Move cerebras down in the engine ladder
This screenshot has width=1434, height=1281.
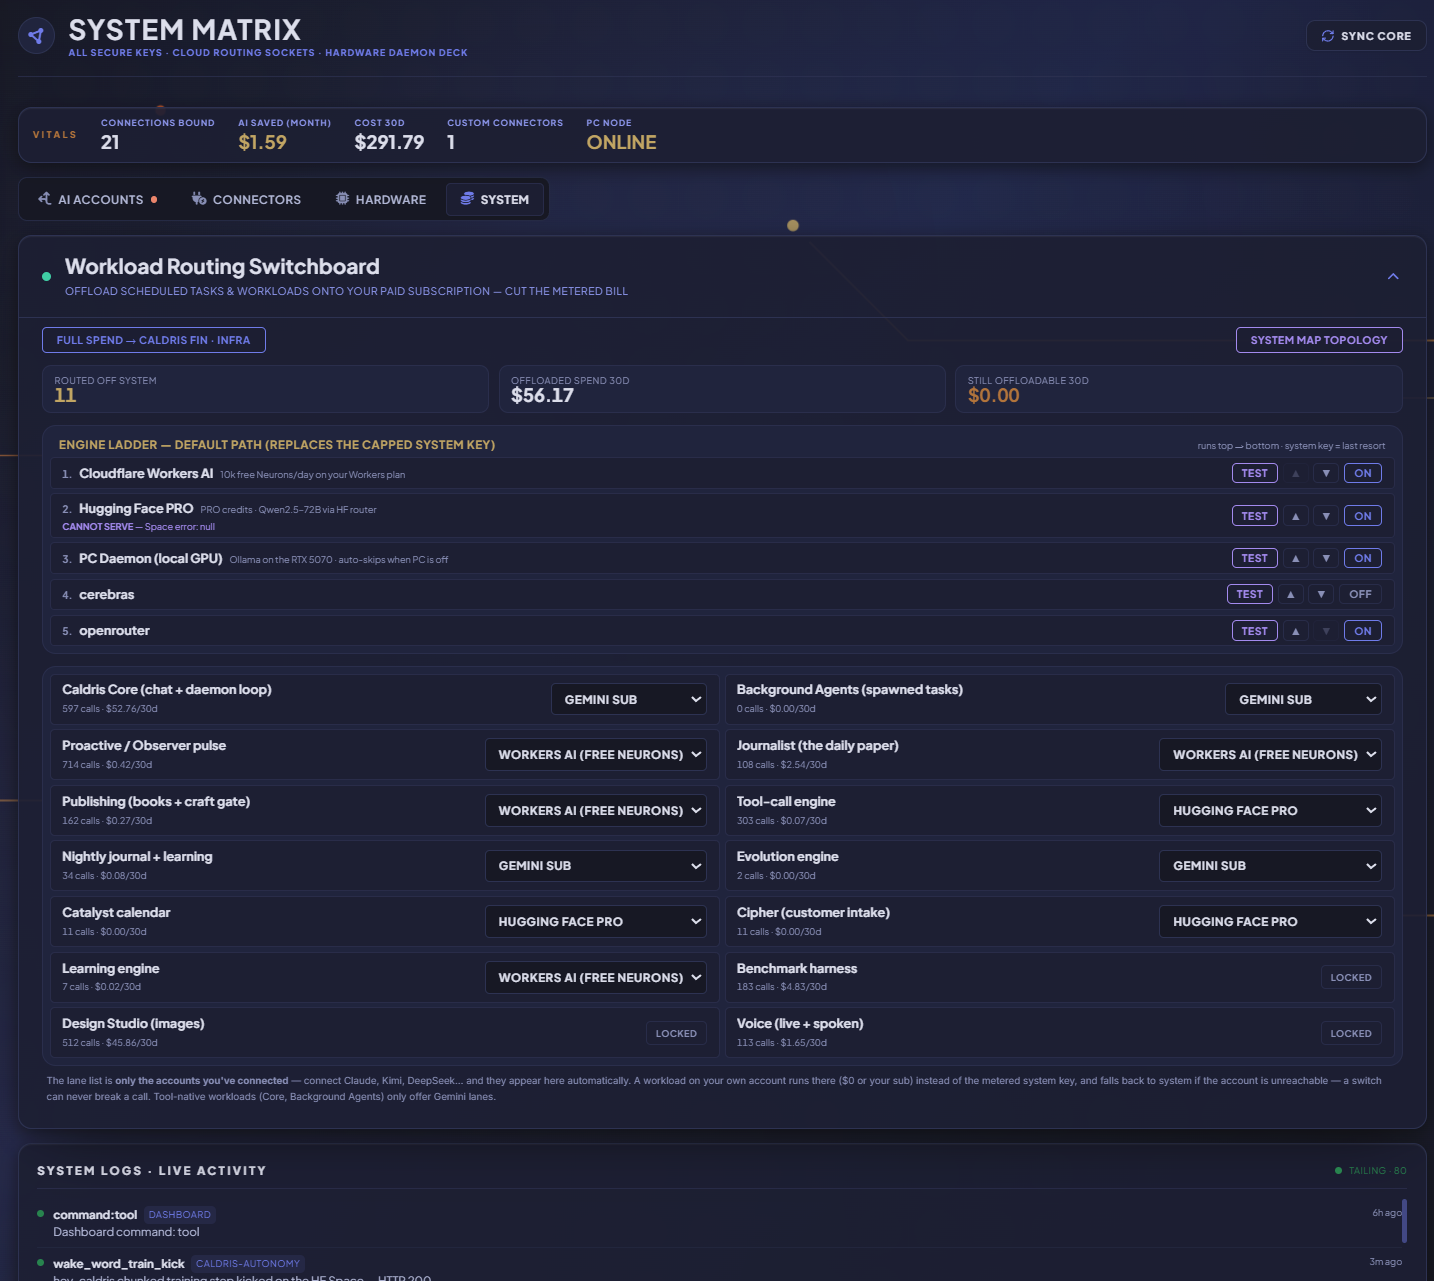click(1321, 594)
